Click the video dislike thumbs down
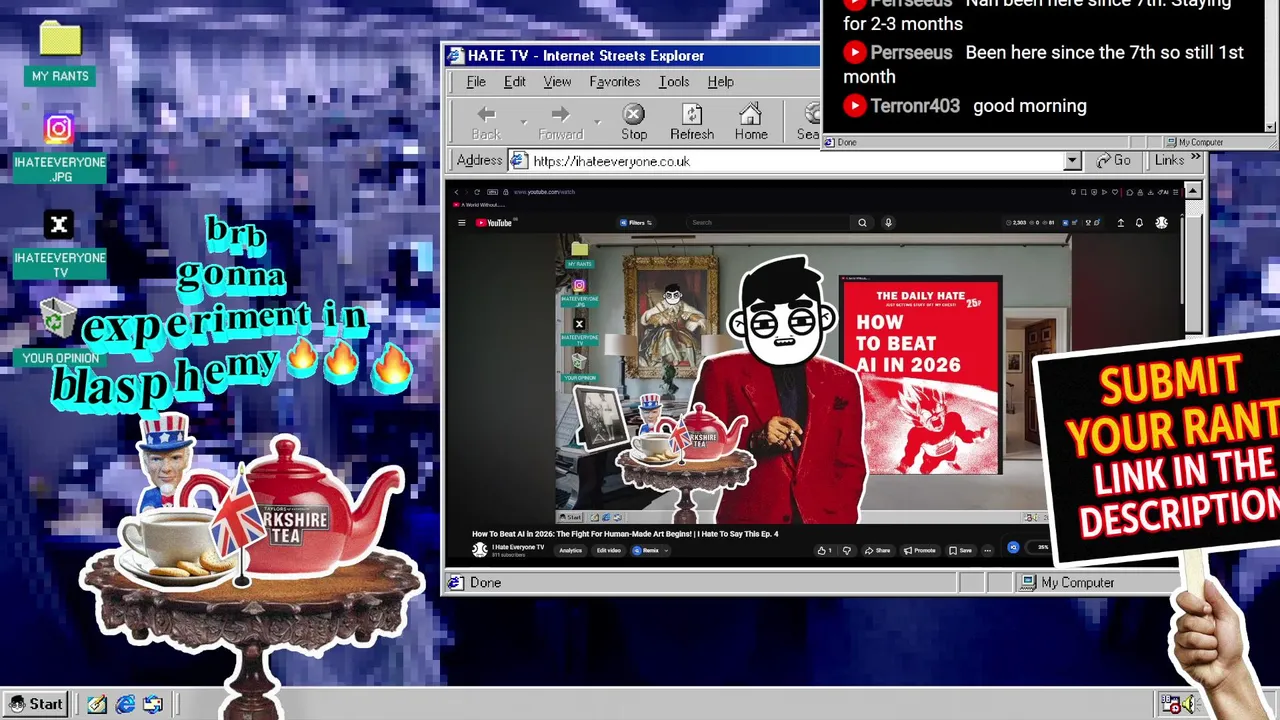Image resolution: width=1280 pixels, height=720 pixels. click(x=846, y=550)
